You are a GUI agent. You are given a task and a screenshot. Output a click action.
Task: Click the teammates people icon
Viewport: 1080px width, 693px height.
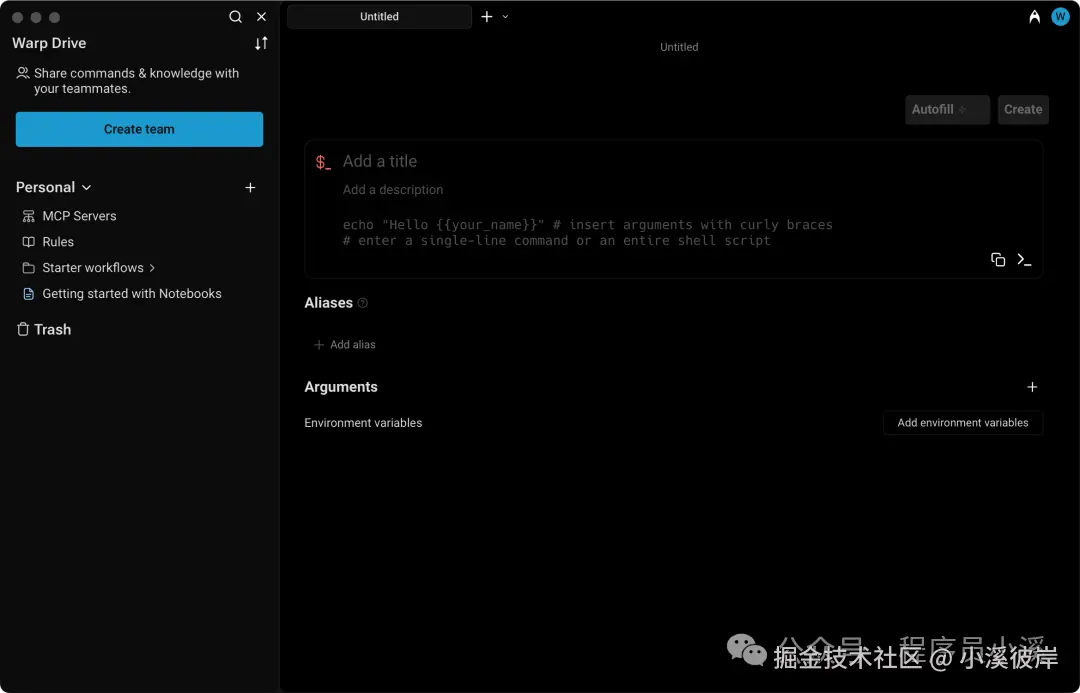tap(23, 72)
